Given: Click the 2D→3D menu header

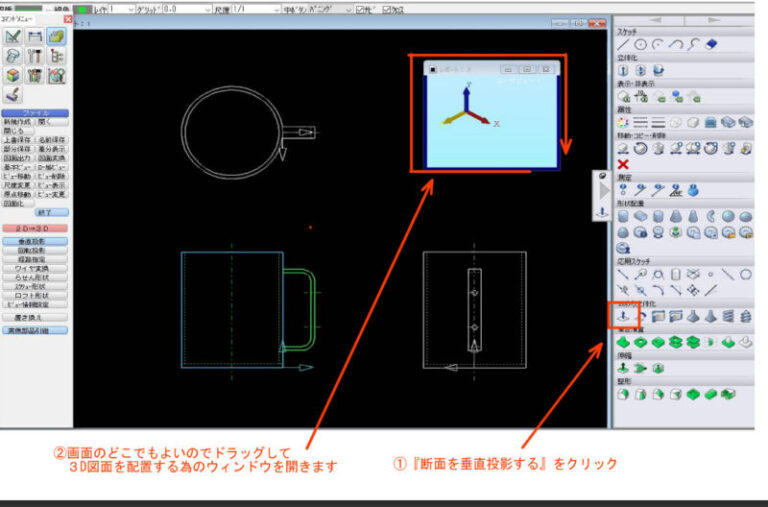Looking at the screenshot, I should [x=35, y=228].
